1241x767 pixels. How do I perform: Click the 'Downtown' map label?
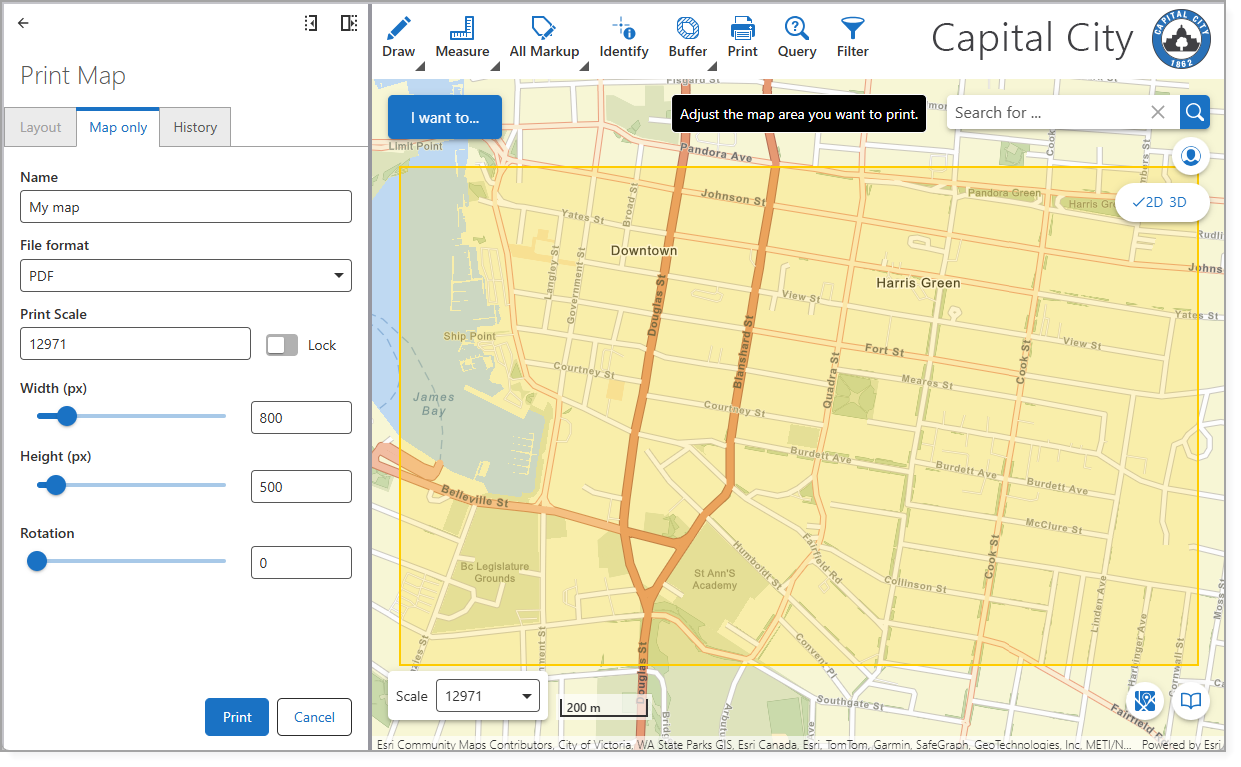coord(644,250)
